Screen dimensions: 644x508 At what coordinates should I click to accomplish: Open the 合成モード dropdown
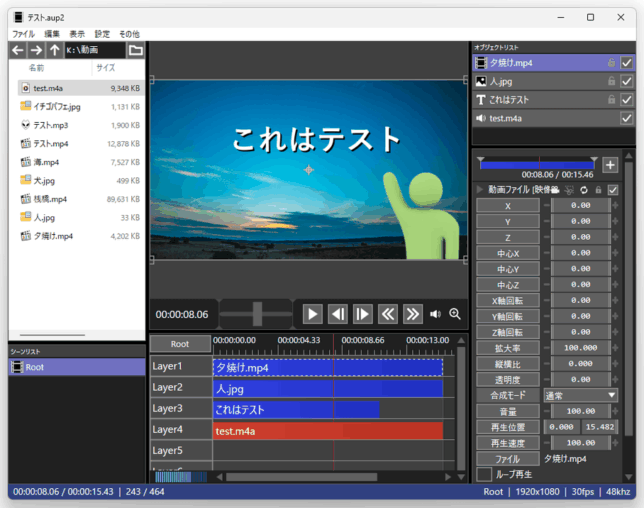580,395
